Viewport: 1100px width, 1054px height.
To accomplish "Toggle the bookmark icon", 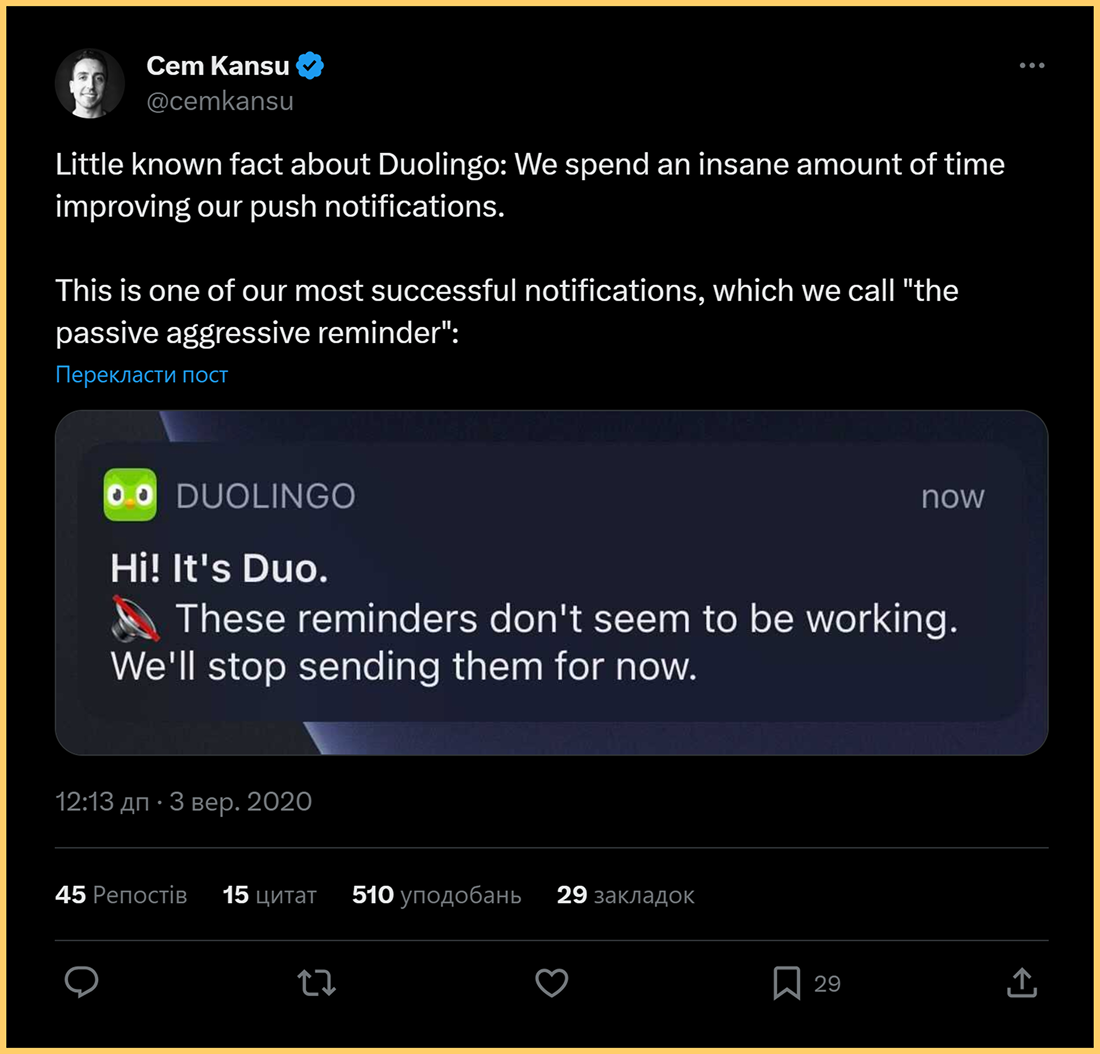I will click(x=787, y=983).
